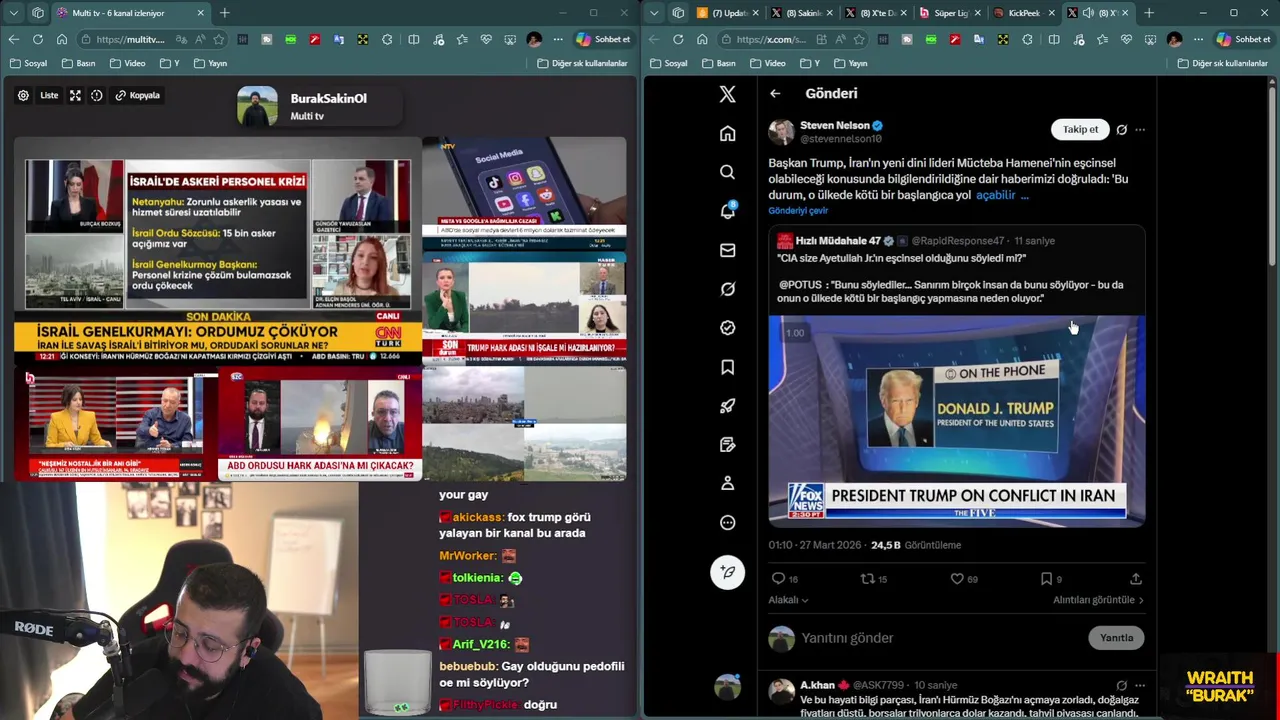Image resolution: width=1280 pixels, height=720 pixels.
Task: Open the user profile avatar in x.com browser toolbar
Action: pos(1174,39)
